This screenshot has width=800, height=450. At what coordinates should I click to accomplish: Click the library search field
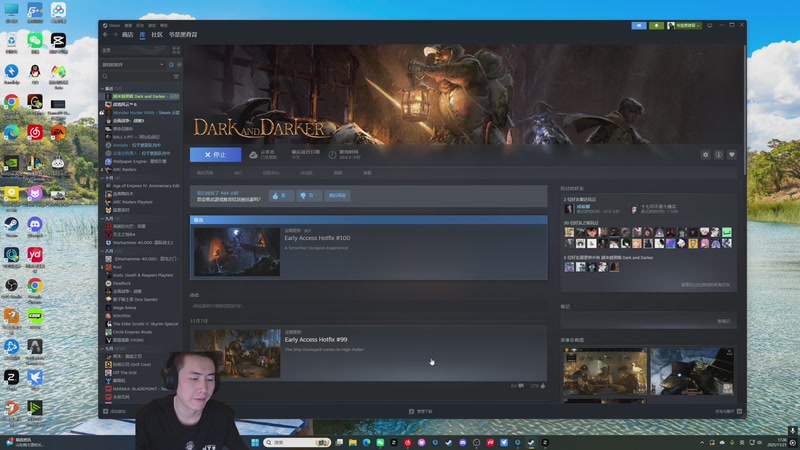[135, 77]
